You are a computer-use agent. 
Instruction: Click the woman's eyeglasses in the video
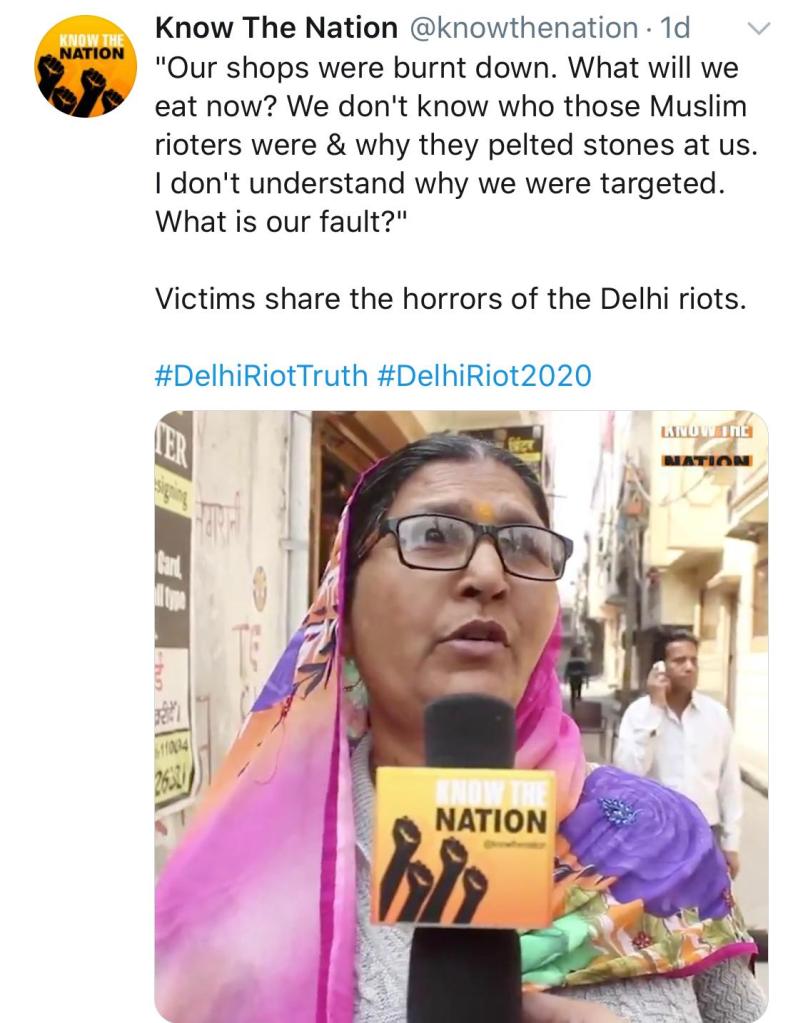476,546
